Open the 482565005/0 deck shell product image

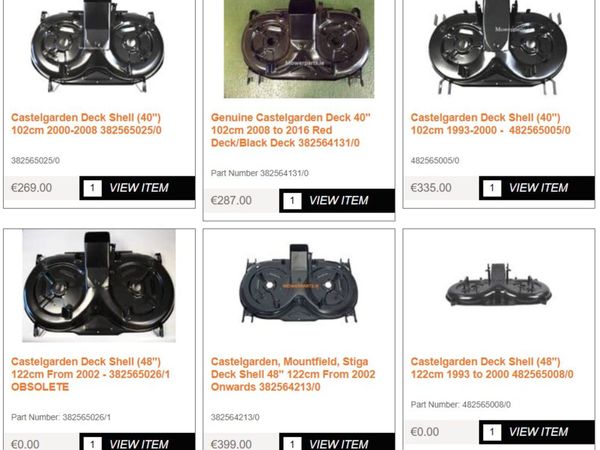499,48
